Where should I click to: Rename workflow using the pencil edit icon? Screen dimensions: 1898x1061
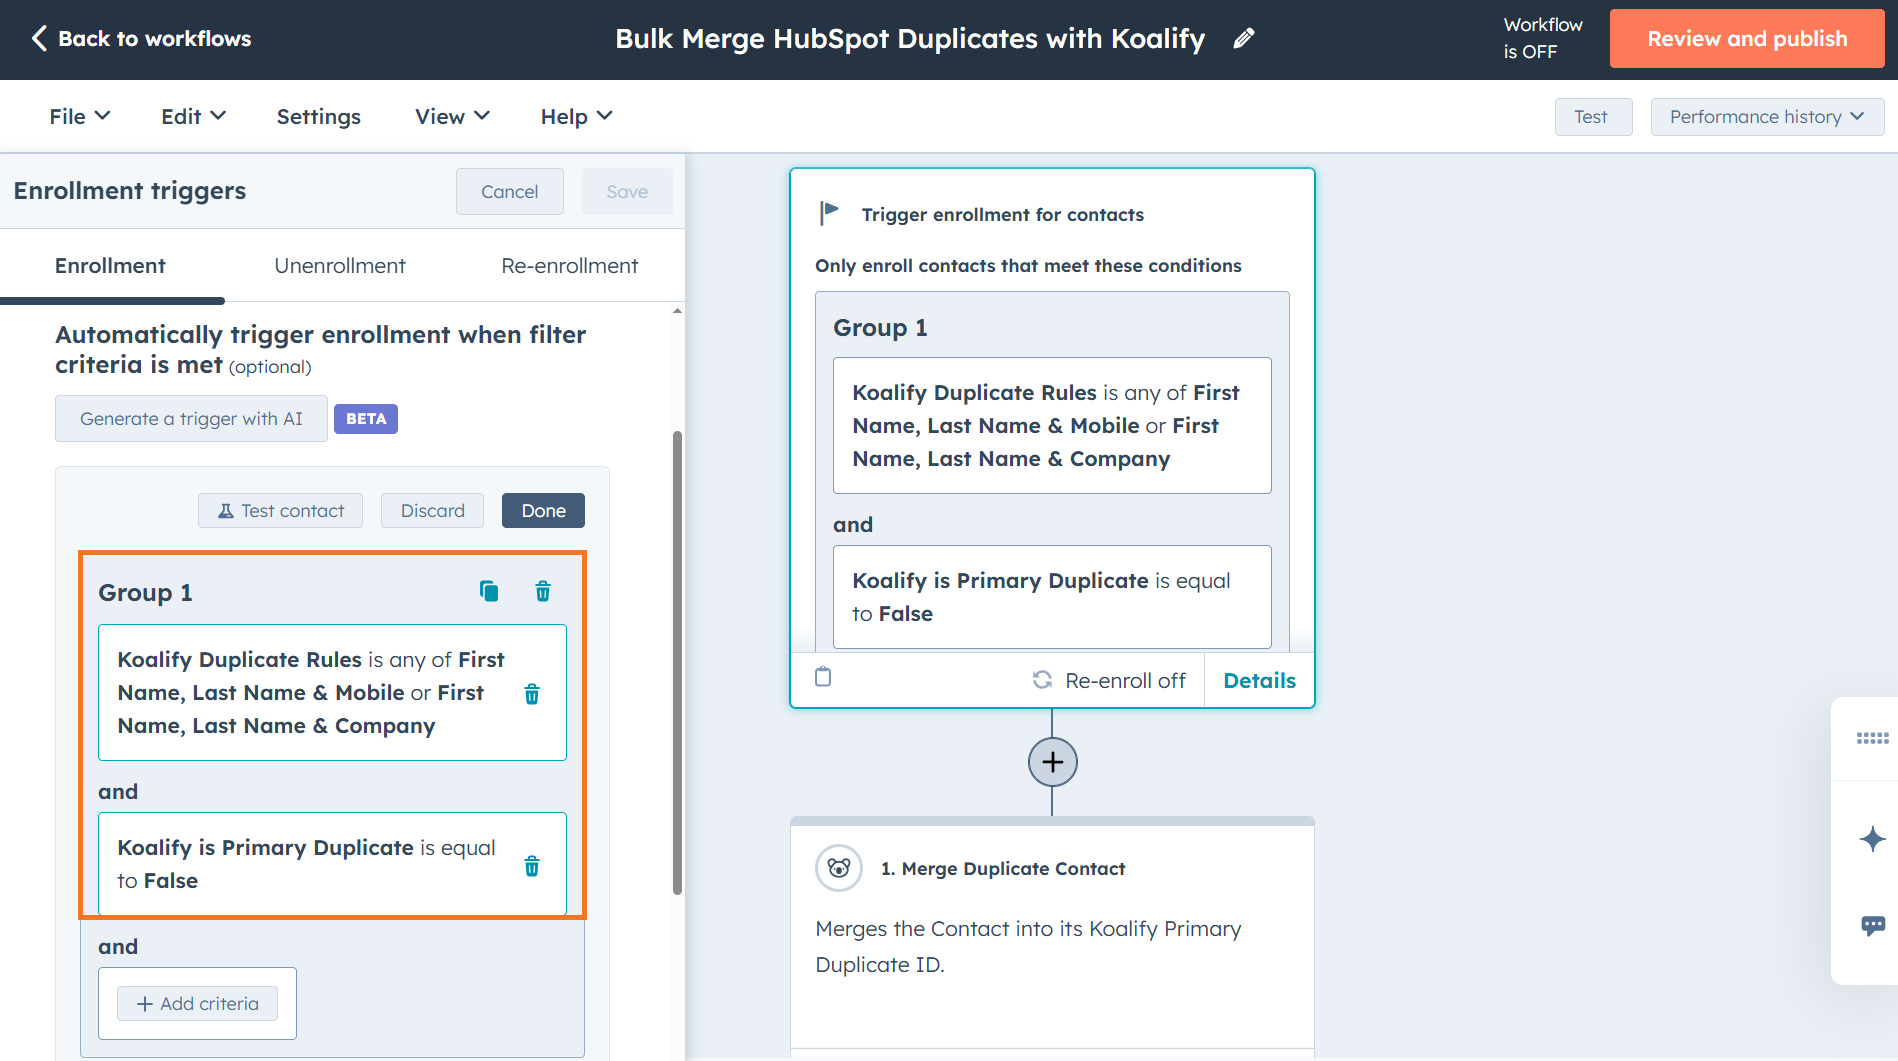[1243, 37]
